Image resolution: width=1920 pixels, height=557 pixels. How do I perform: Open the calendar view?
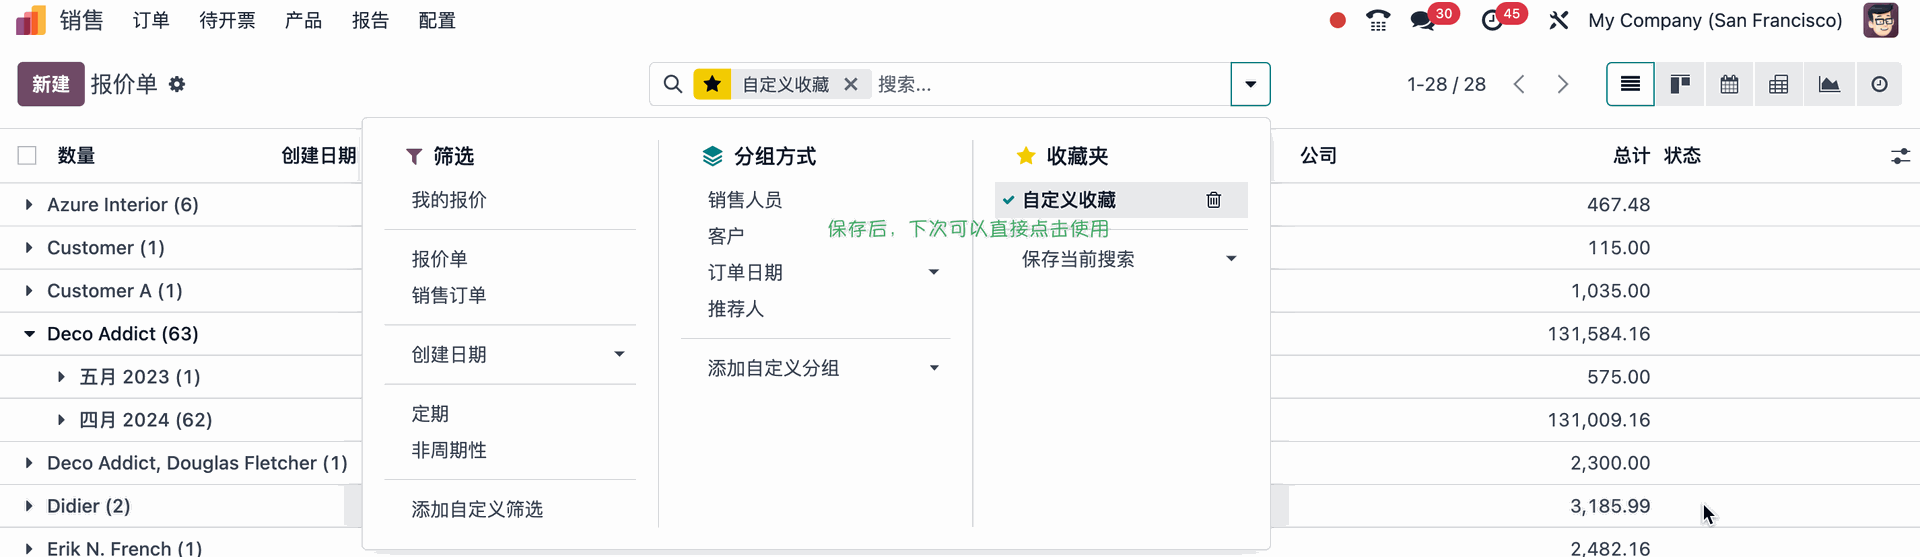pos(1729,84)
